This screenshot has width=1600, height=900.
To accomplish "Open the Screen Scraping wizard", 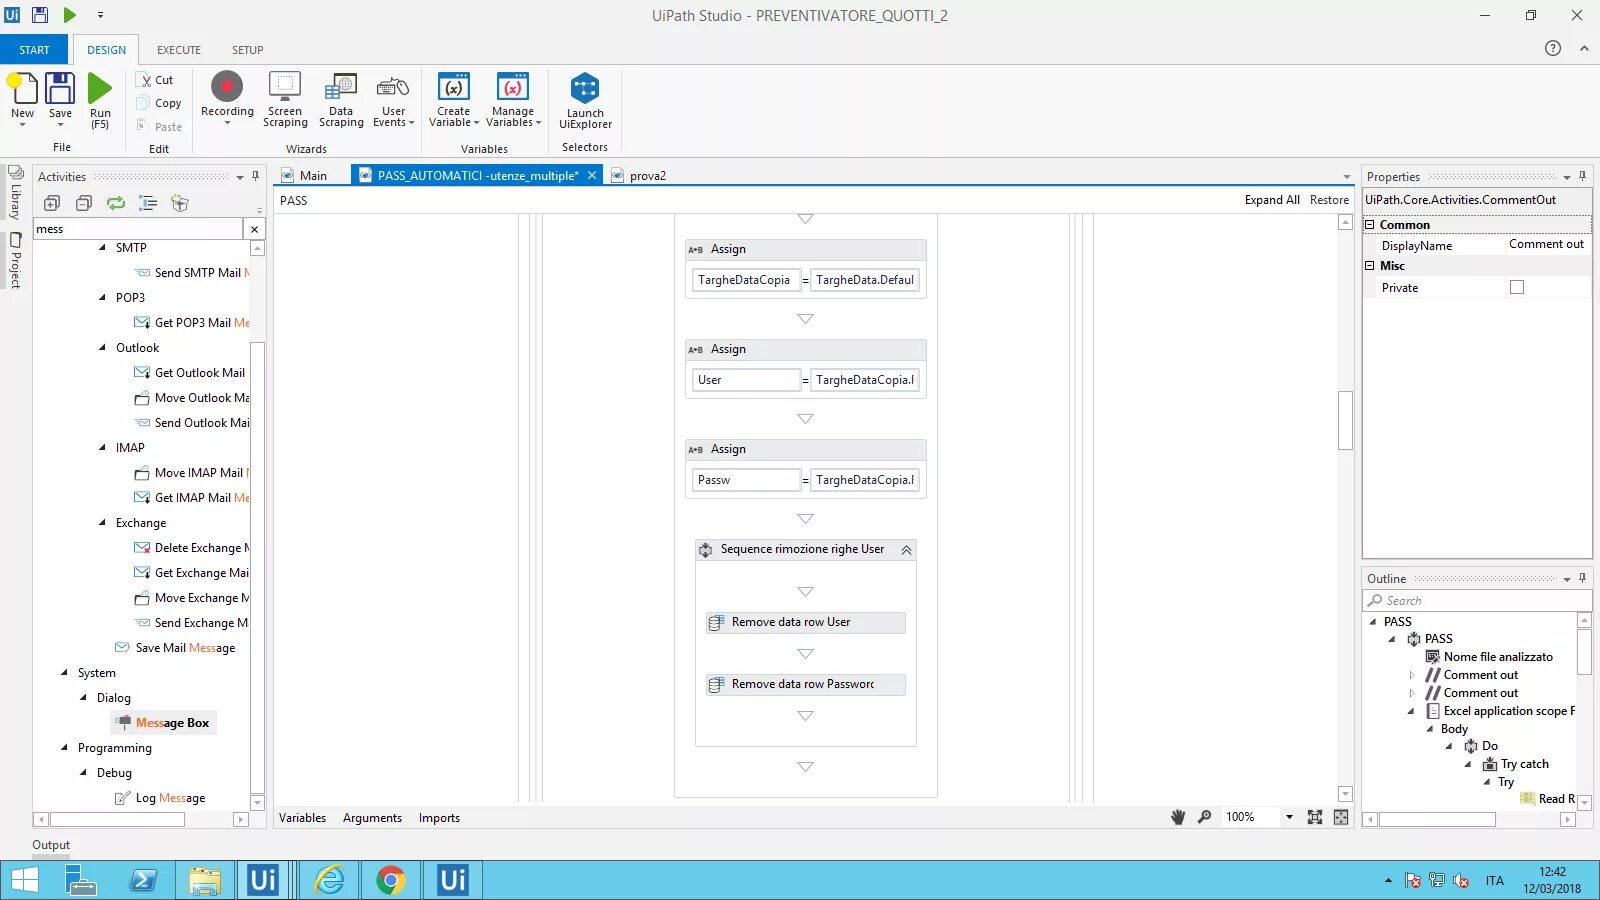I will coord(285,99).
